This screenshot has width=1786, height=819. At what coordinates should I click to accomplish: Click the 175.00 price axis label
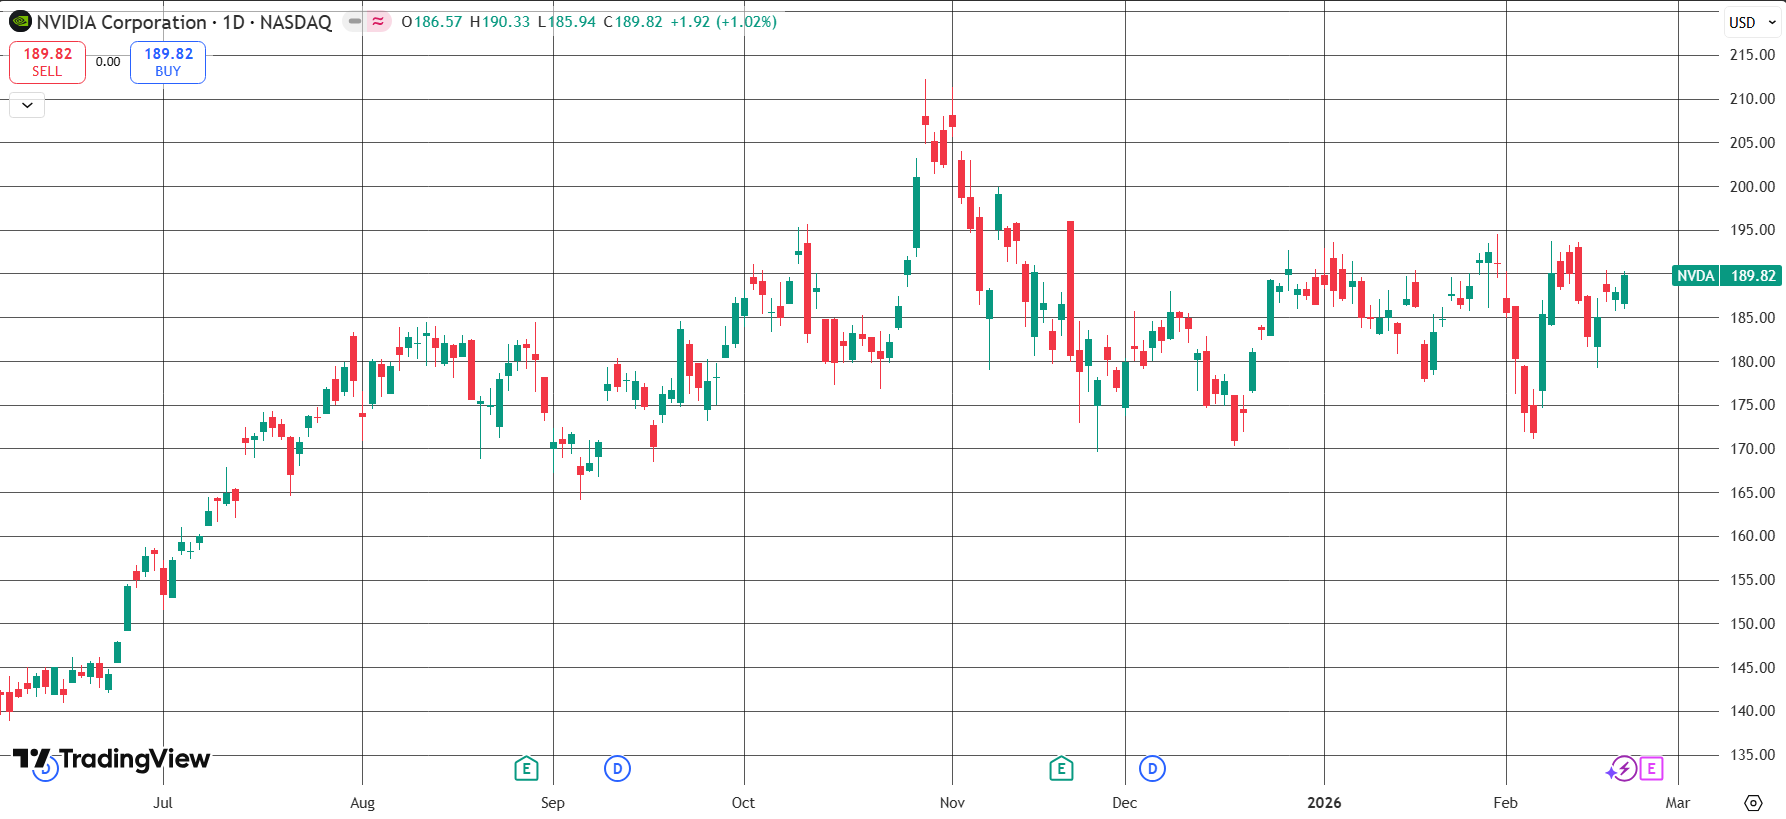click(1752, 405)
